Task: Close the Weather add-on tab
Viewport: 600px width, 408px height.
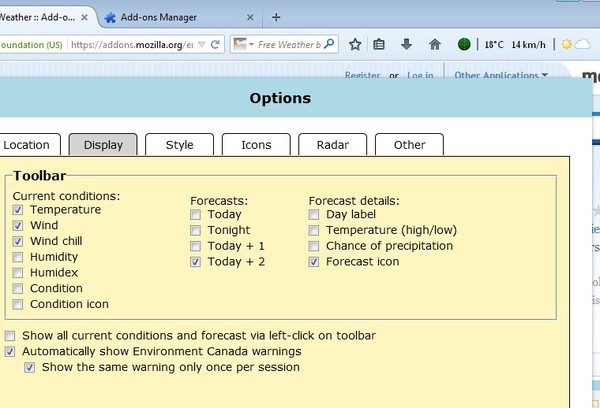Action: pyautogui.click(x=85, y=17)
